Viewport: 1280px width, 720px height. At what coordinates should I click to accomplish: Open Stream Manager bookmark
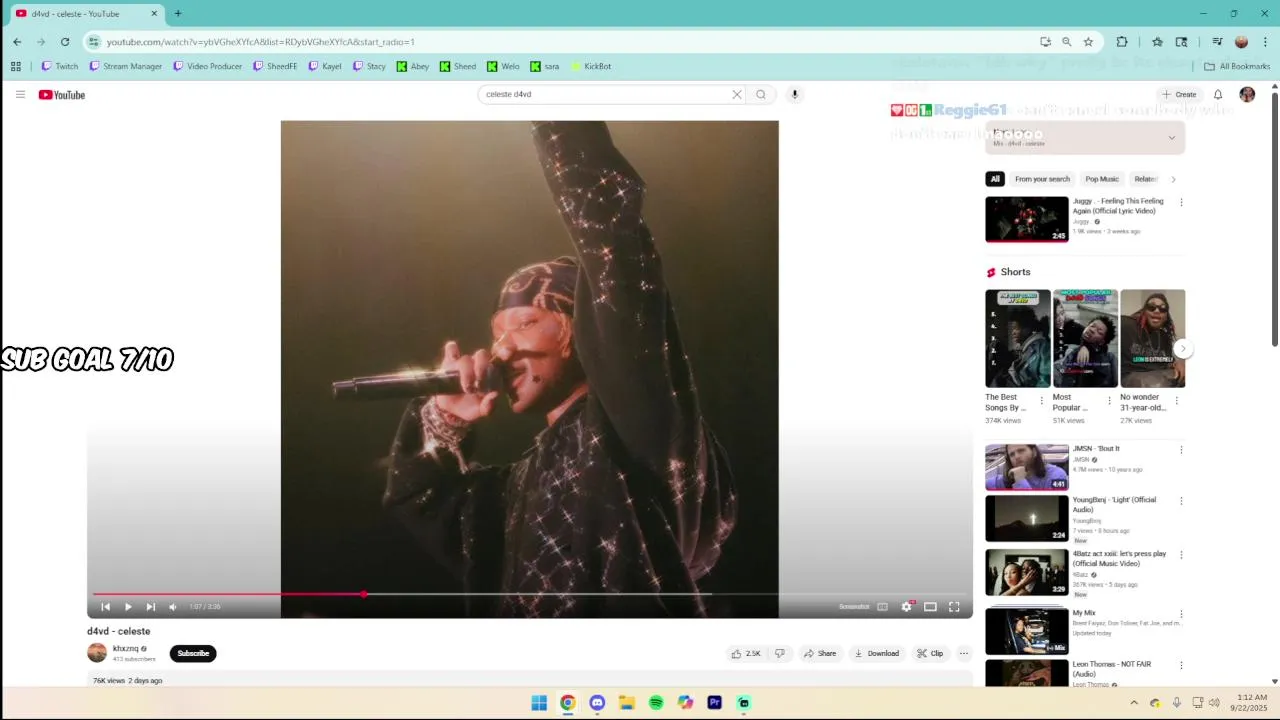pyautogui.click(x=126, y=66)
